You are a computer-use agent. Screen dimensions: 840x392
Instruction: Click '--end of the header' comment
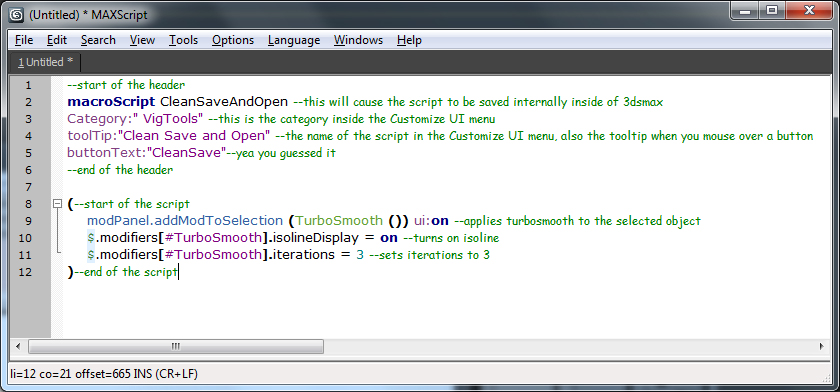click(120, 170)
